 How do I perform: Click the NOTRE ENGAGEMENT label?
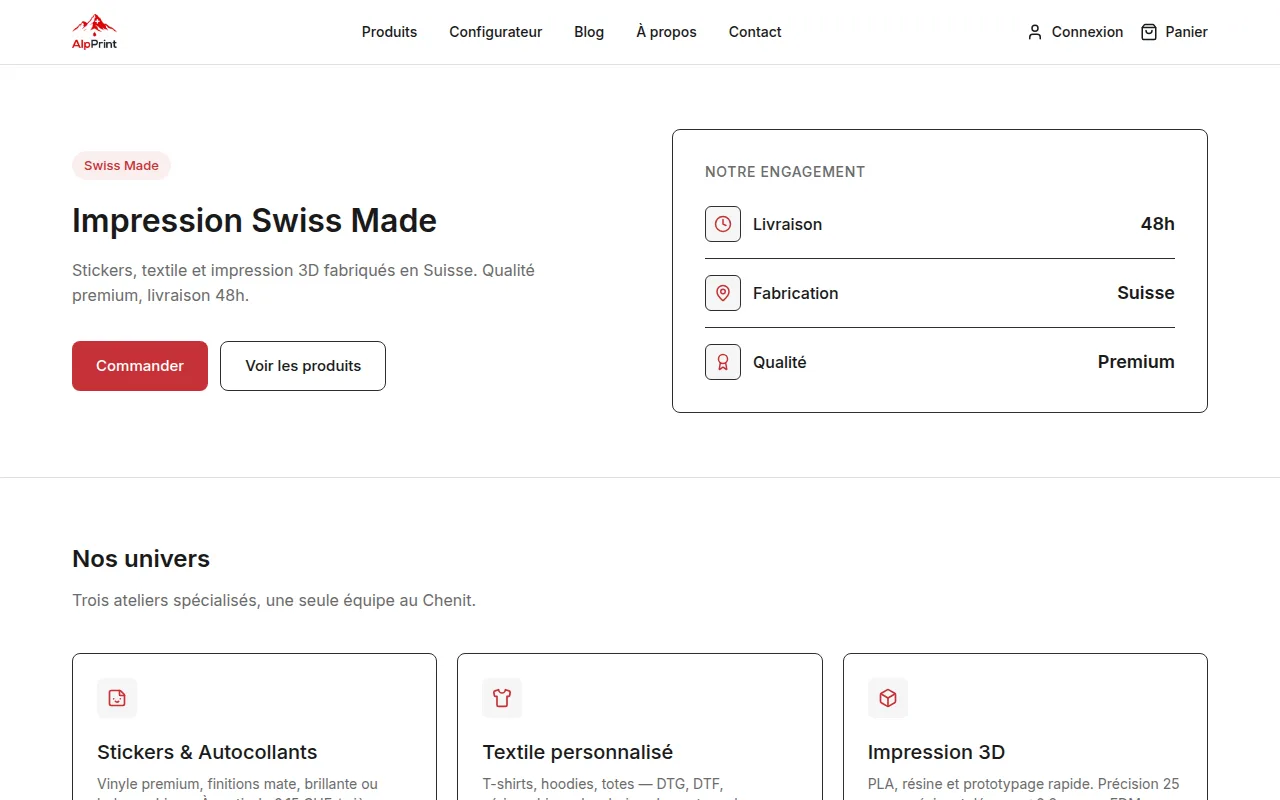pos(785,172)
